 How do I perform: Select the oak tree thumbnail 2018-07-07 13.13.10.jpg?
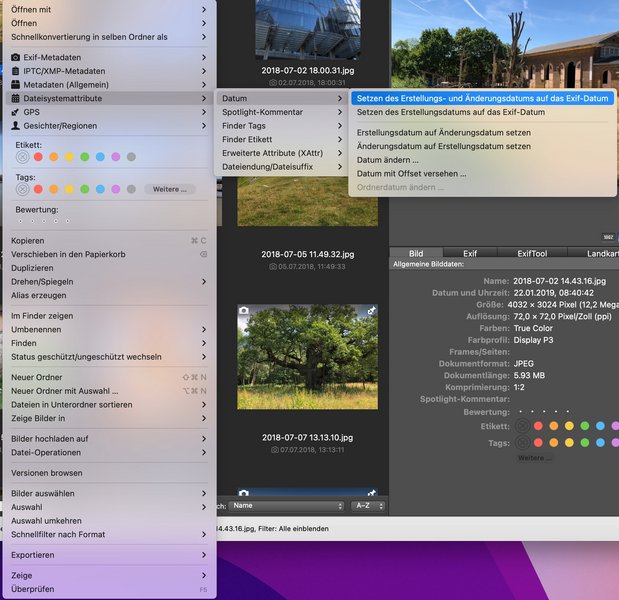[x=307, y=357]
